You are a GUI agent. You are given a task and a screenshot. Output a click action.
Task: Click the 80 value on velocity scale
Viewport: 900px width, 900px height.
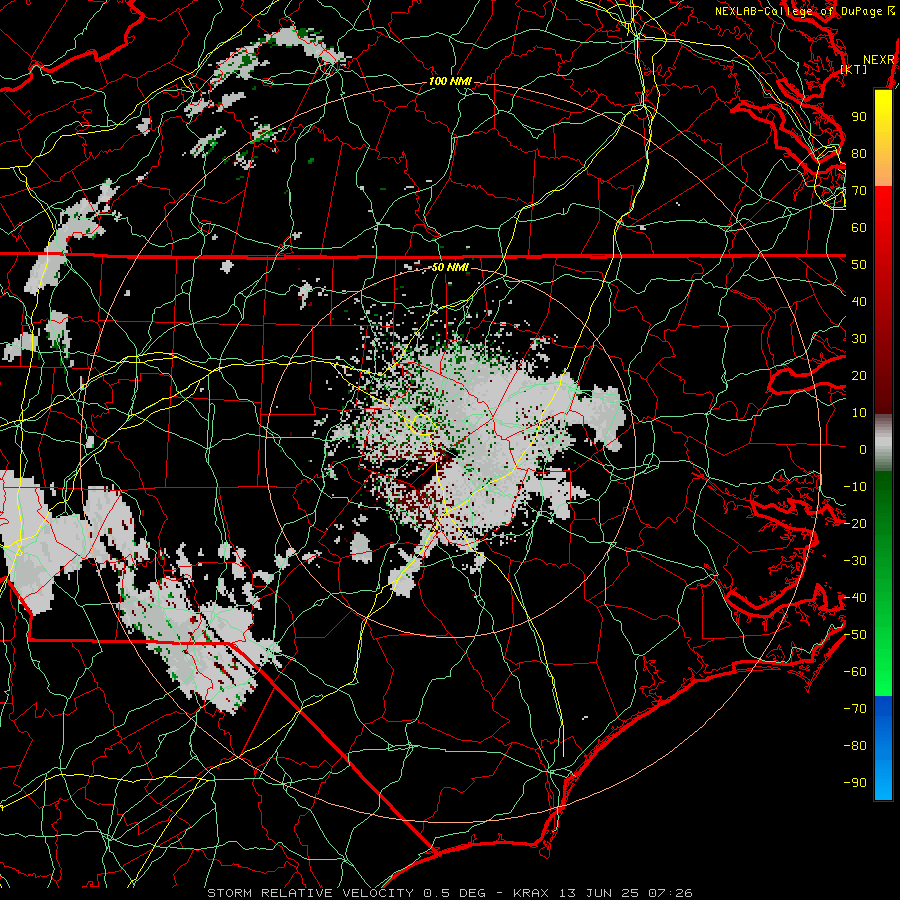click(x=859, y=154)
